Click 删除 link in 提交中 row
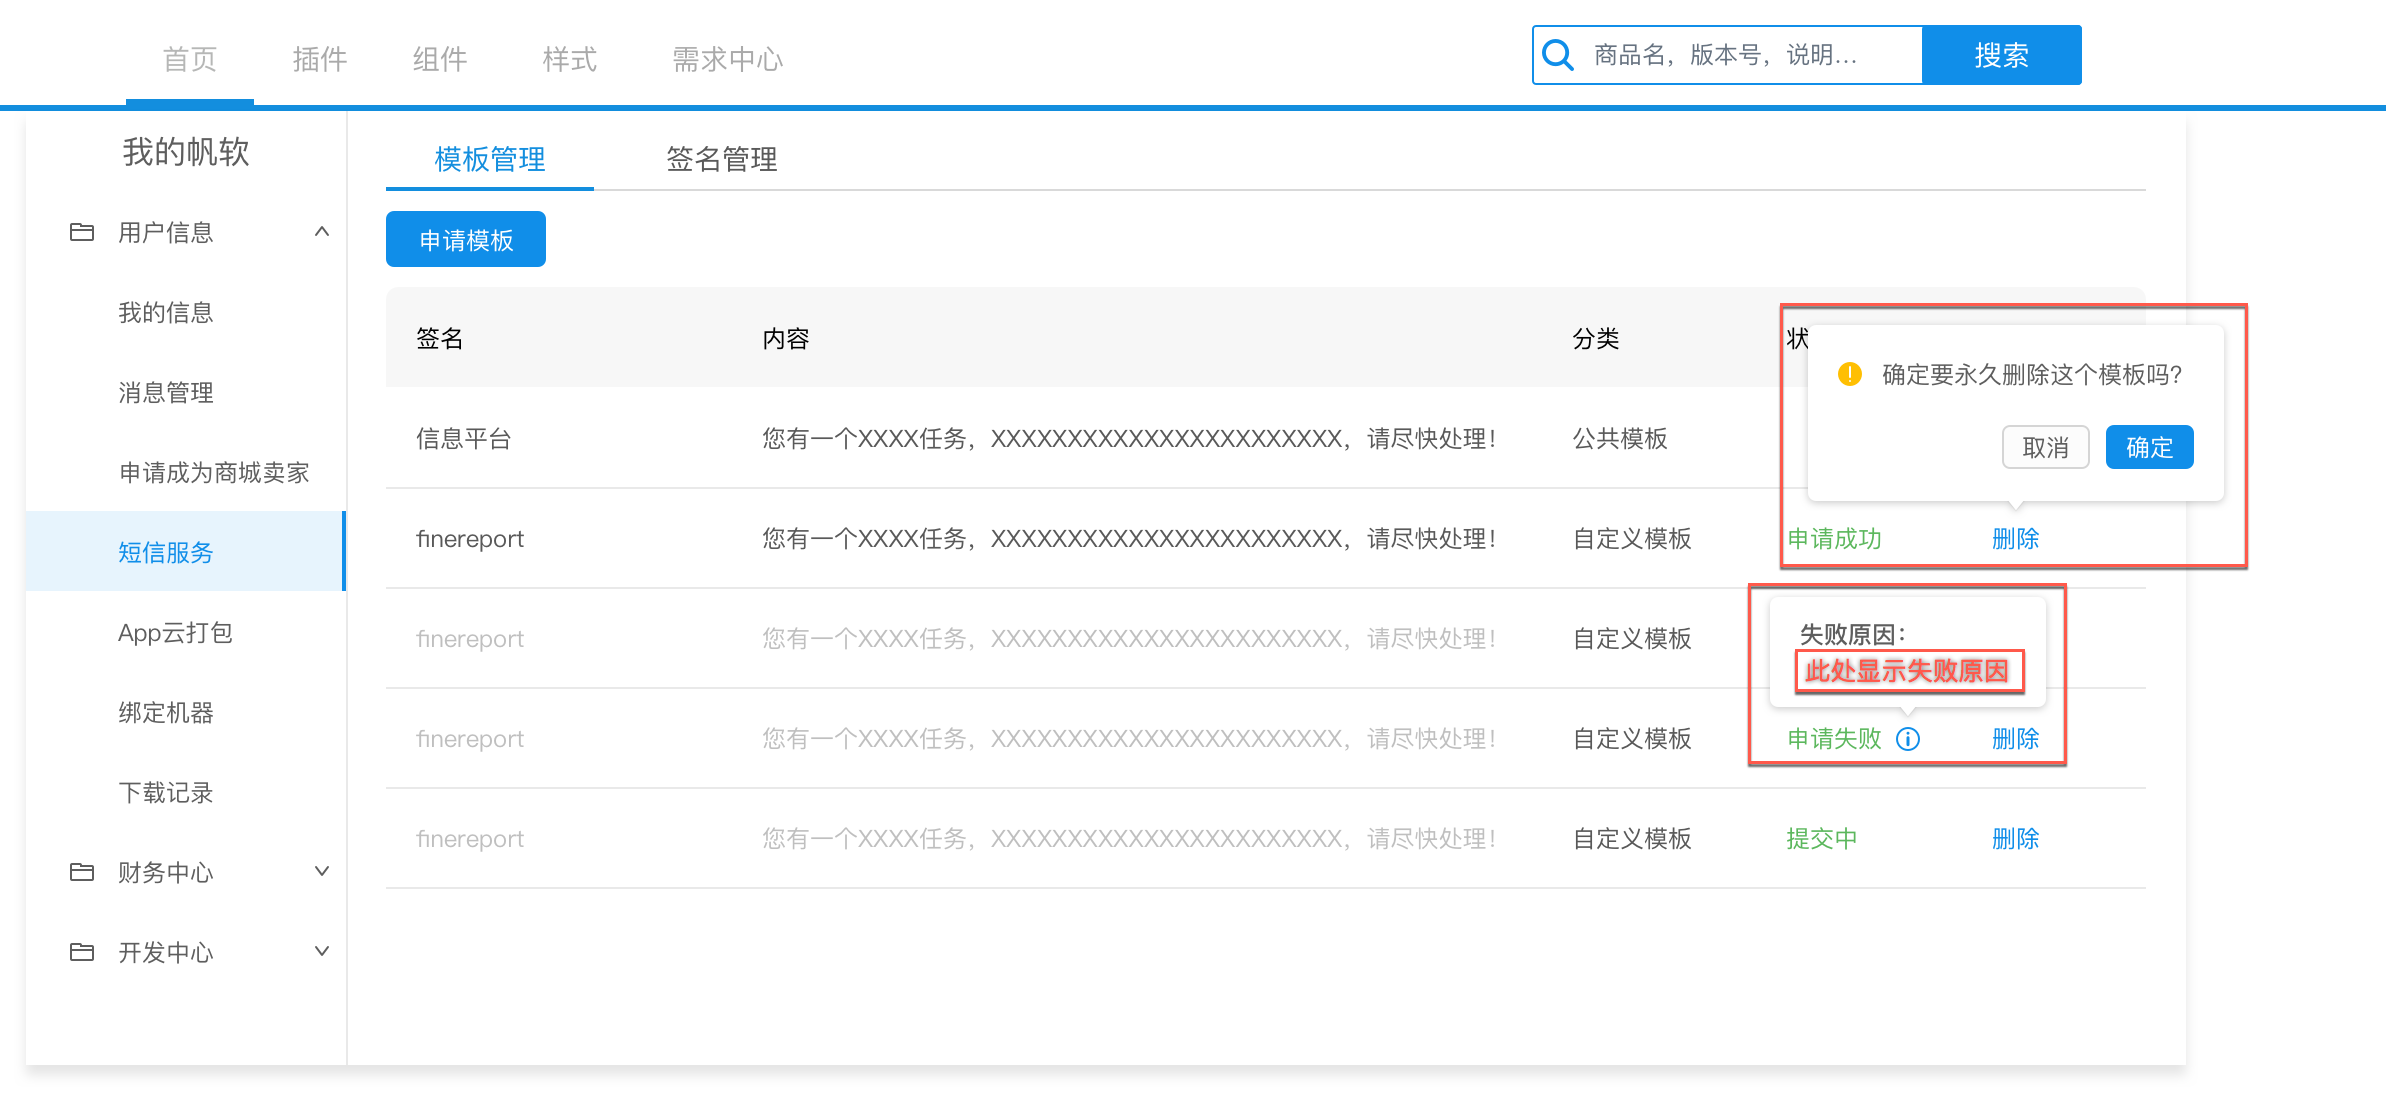The image size is (2386, 1101). pyautogui.click(x=2015, y=839)
